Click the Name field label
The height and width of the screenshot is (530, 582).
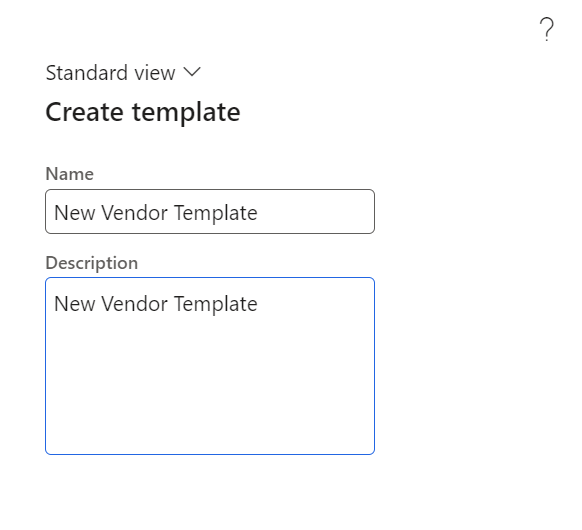click(69, 174)
